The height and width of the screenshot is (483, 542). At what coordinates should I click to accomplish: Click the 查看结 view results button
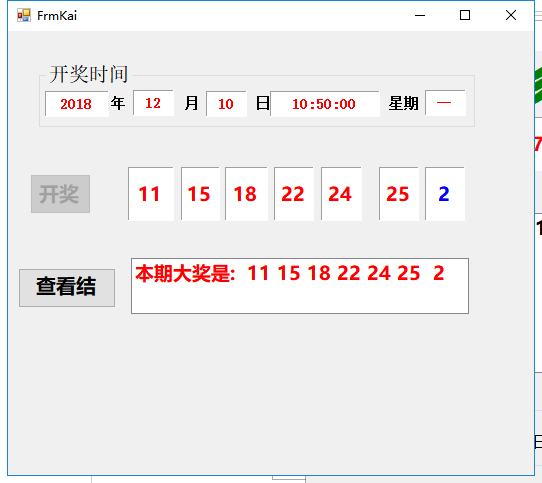(x=67, y=288)
